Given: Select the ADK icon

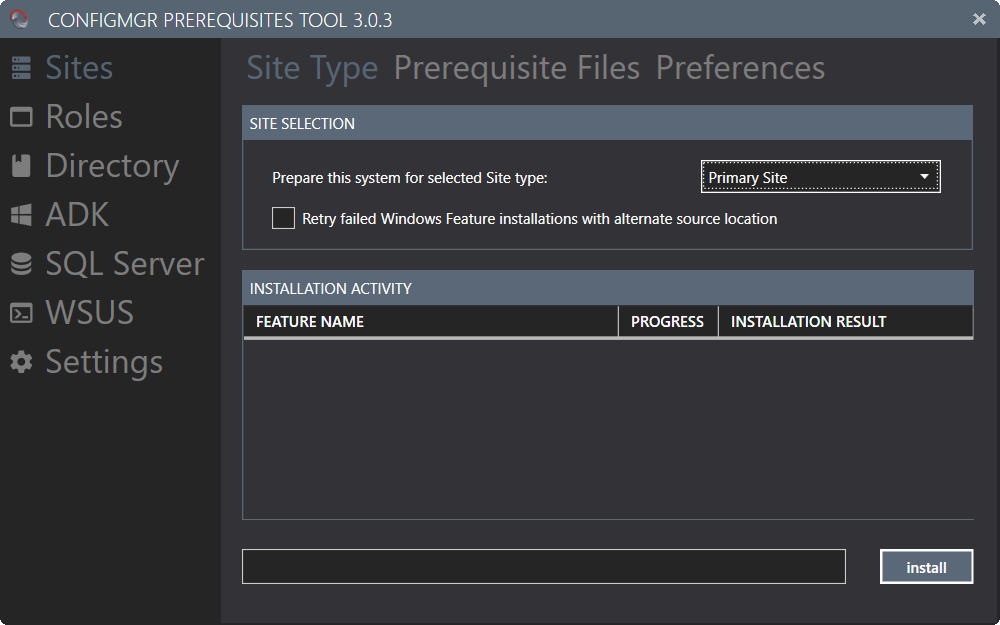Looking at the screenshot, I should pyautogui.click(x=22, y=214).
